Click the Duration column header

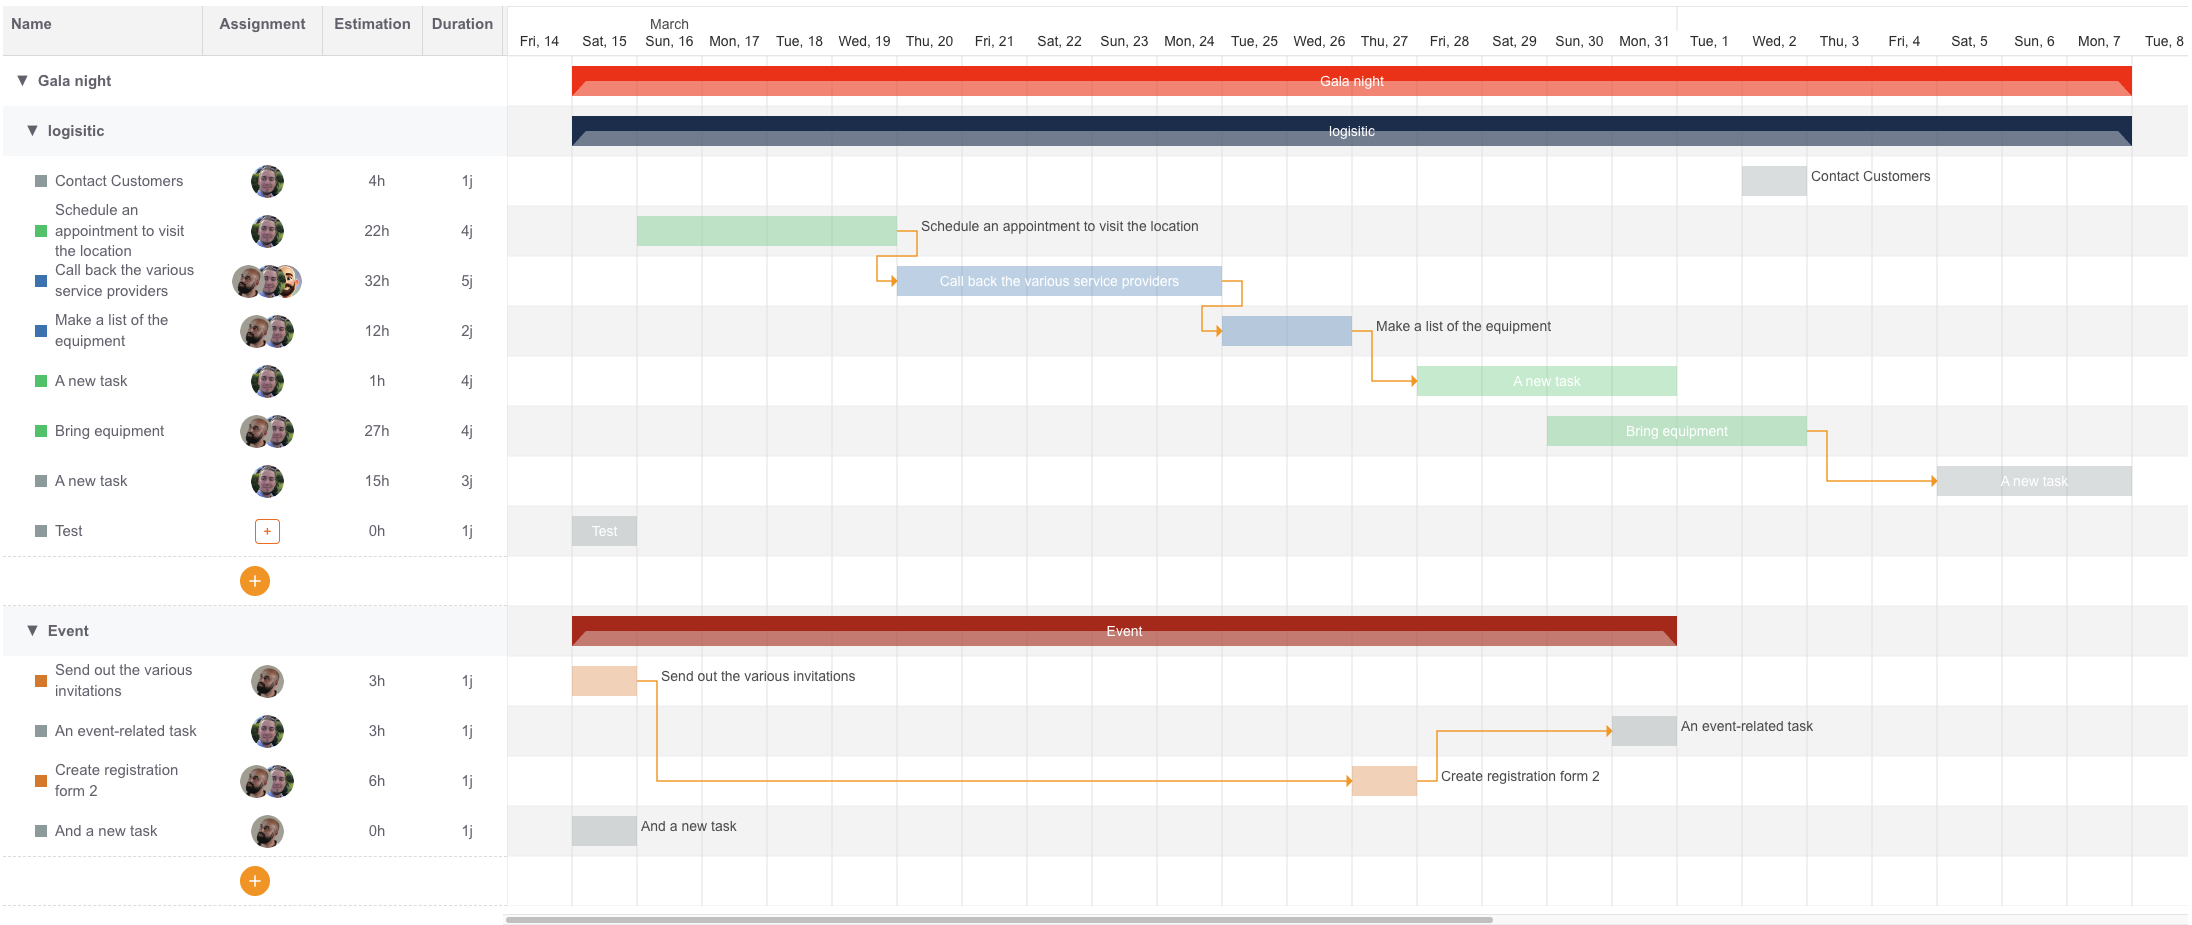point(462,24)
